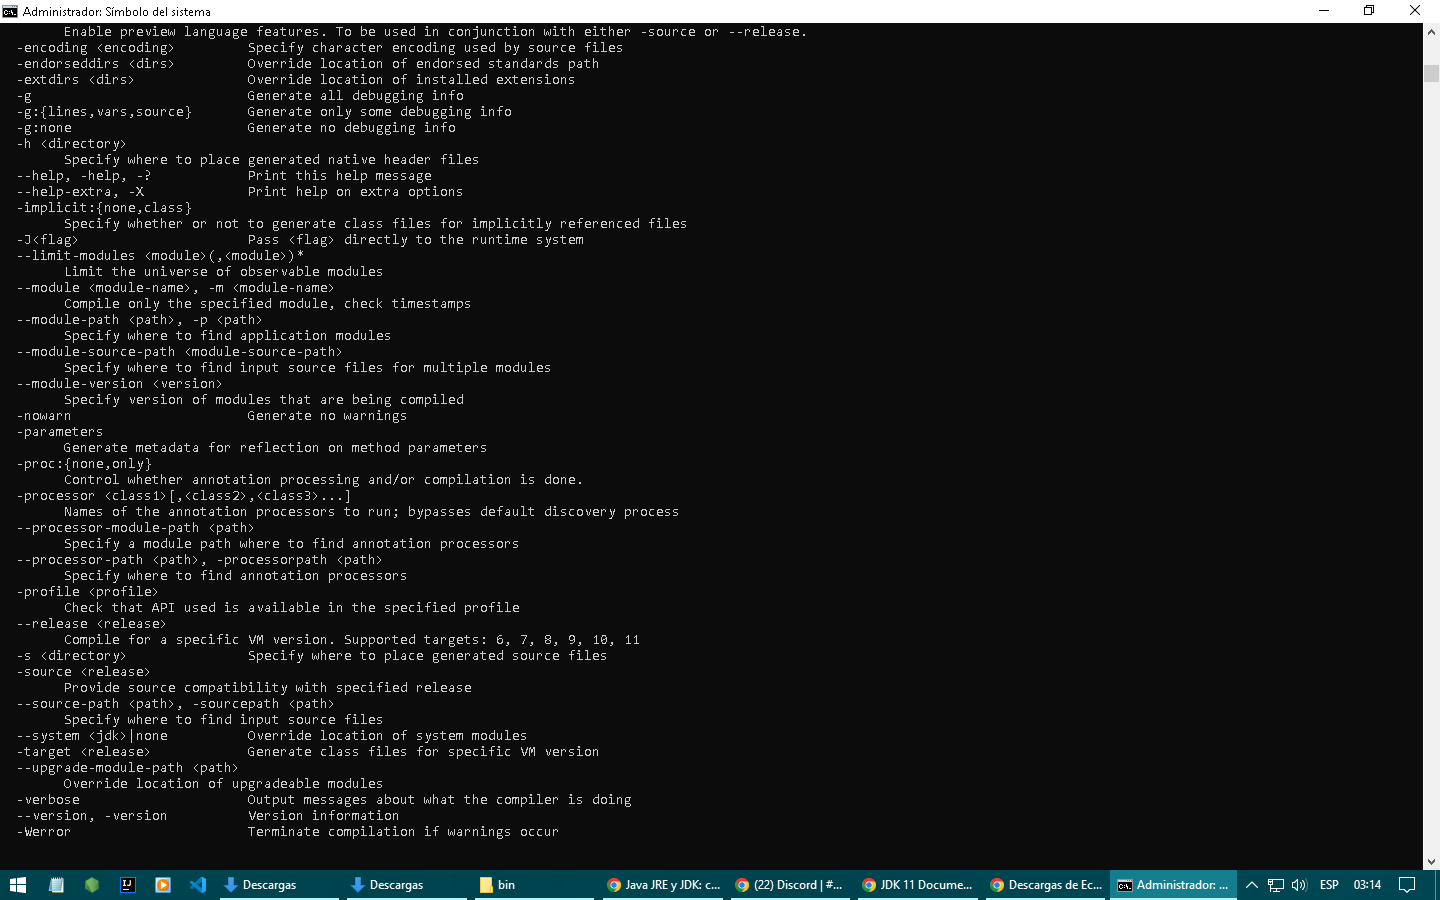The image size is (1440, 900).
Task: Launch IntelliJ IDEA from the taskbar
Action: tap(128, 885)
